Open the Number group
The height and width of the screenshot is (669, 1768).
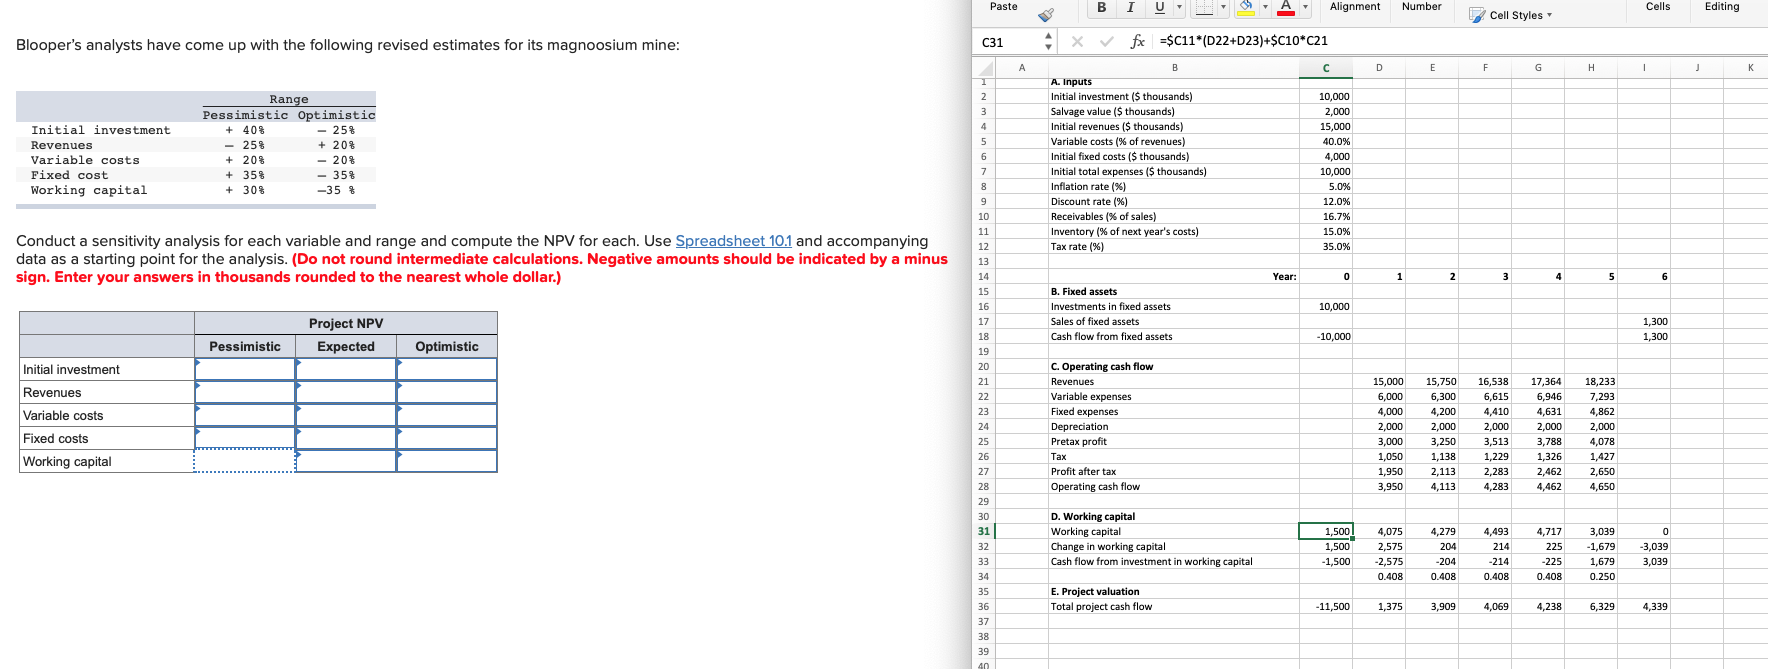coord(1421,7)
